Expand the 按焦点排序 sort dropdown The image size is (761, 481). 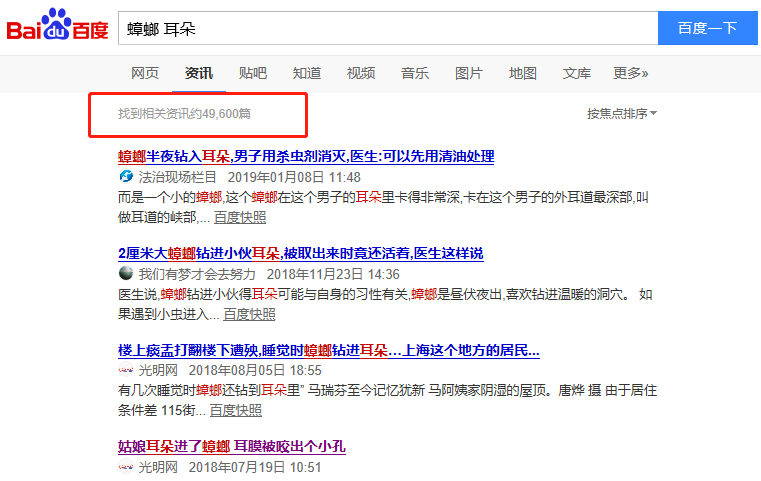click(621, 114)
